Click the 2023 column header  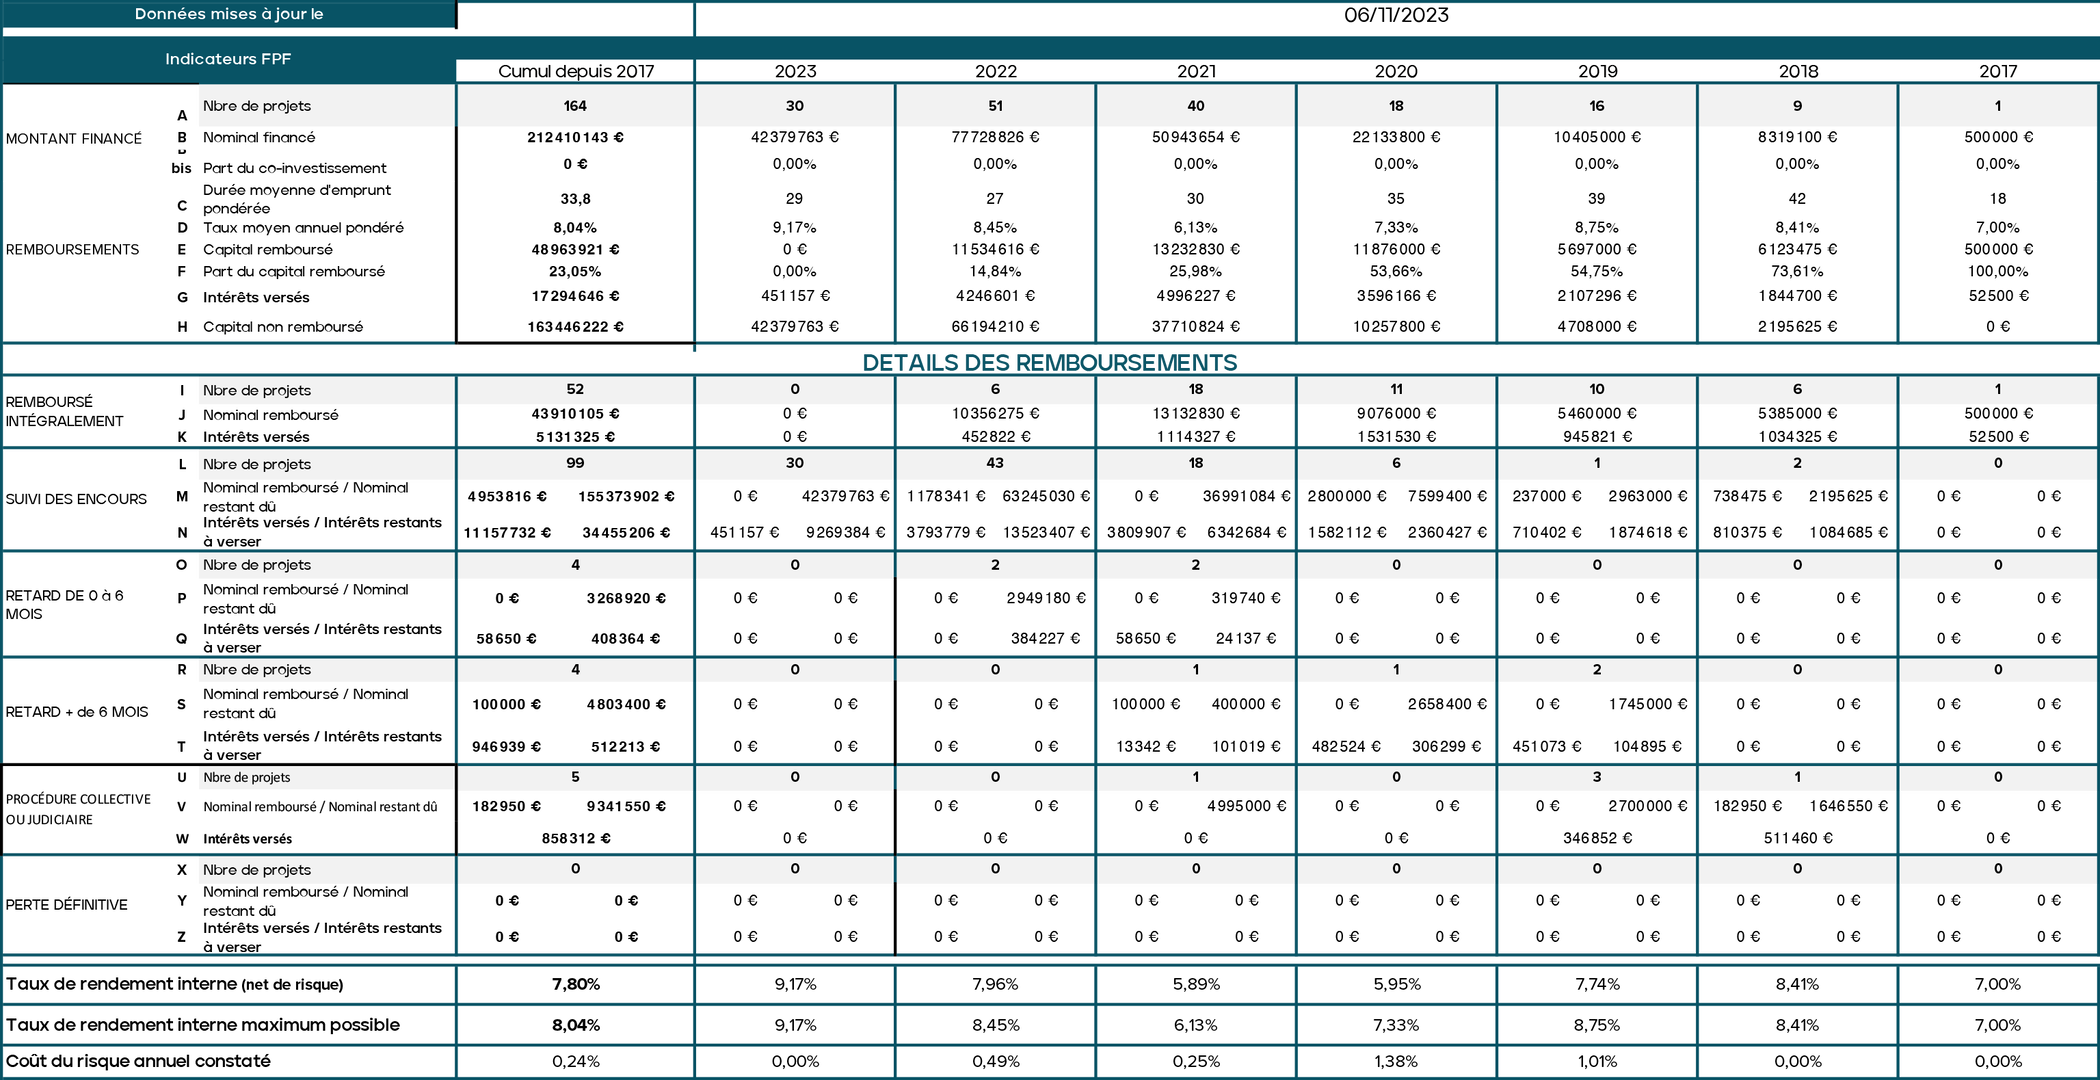(x=795, y=71)
